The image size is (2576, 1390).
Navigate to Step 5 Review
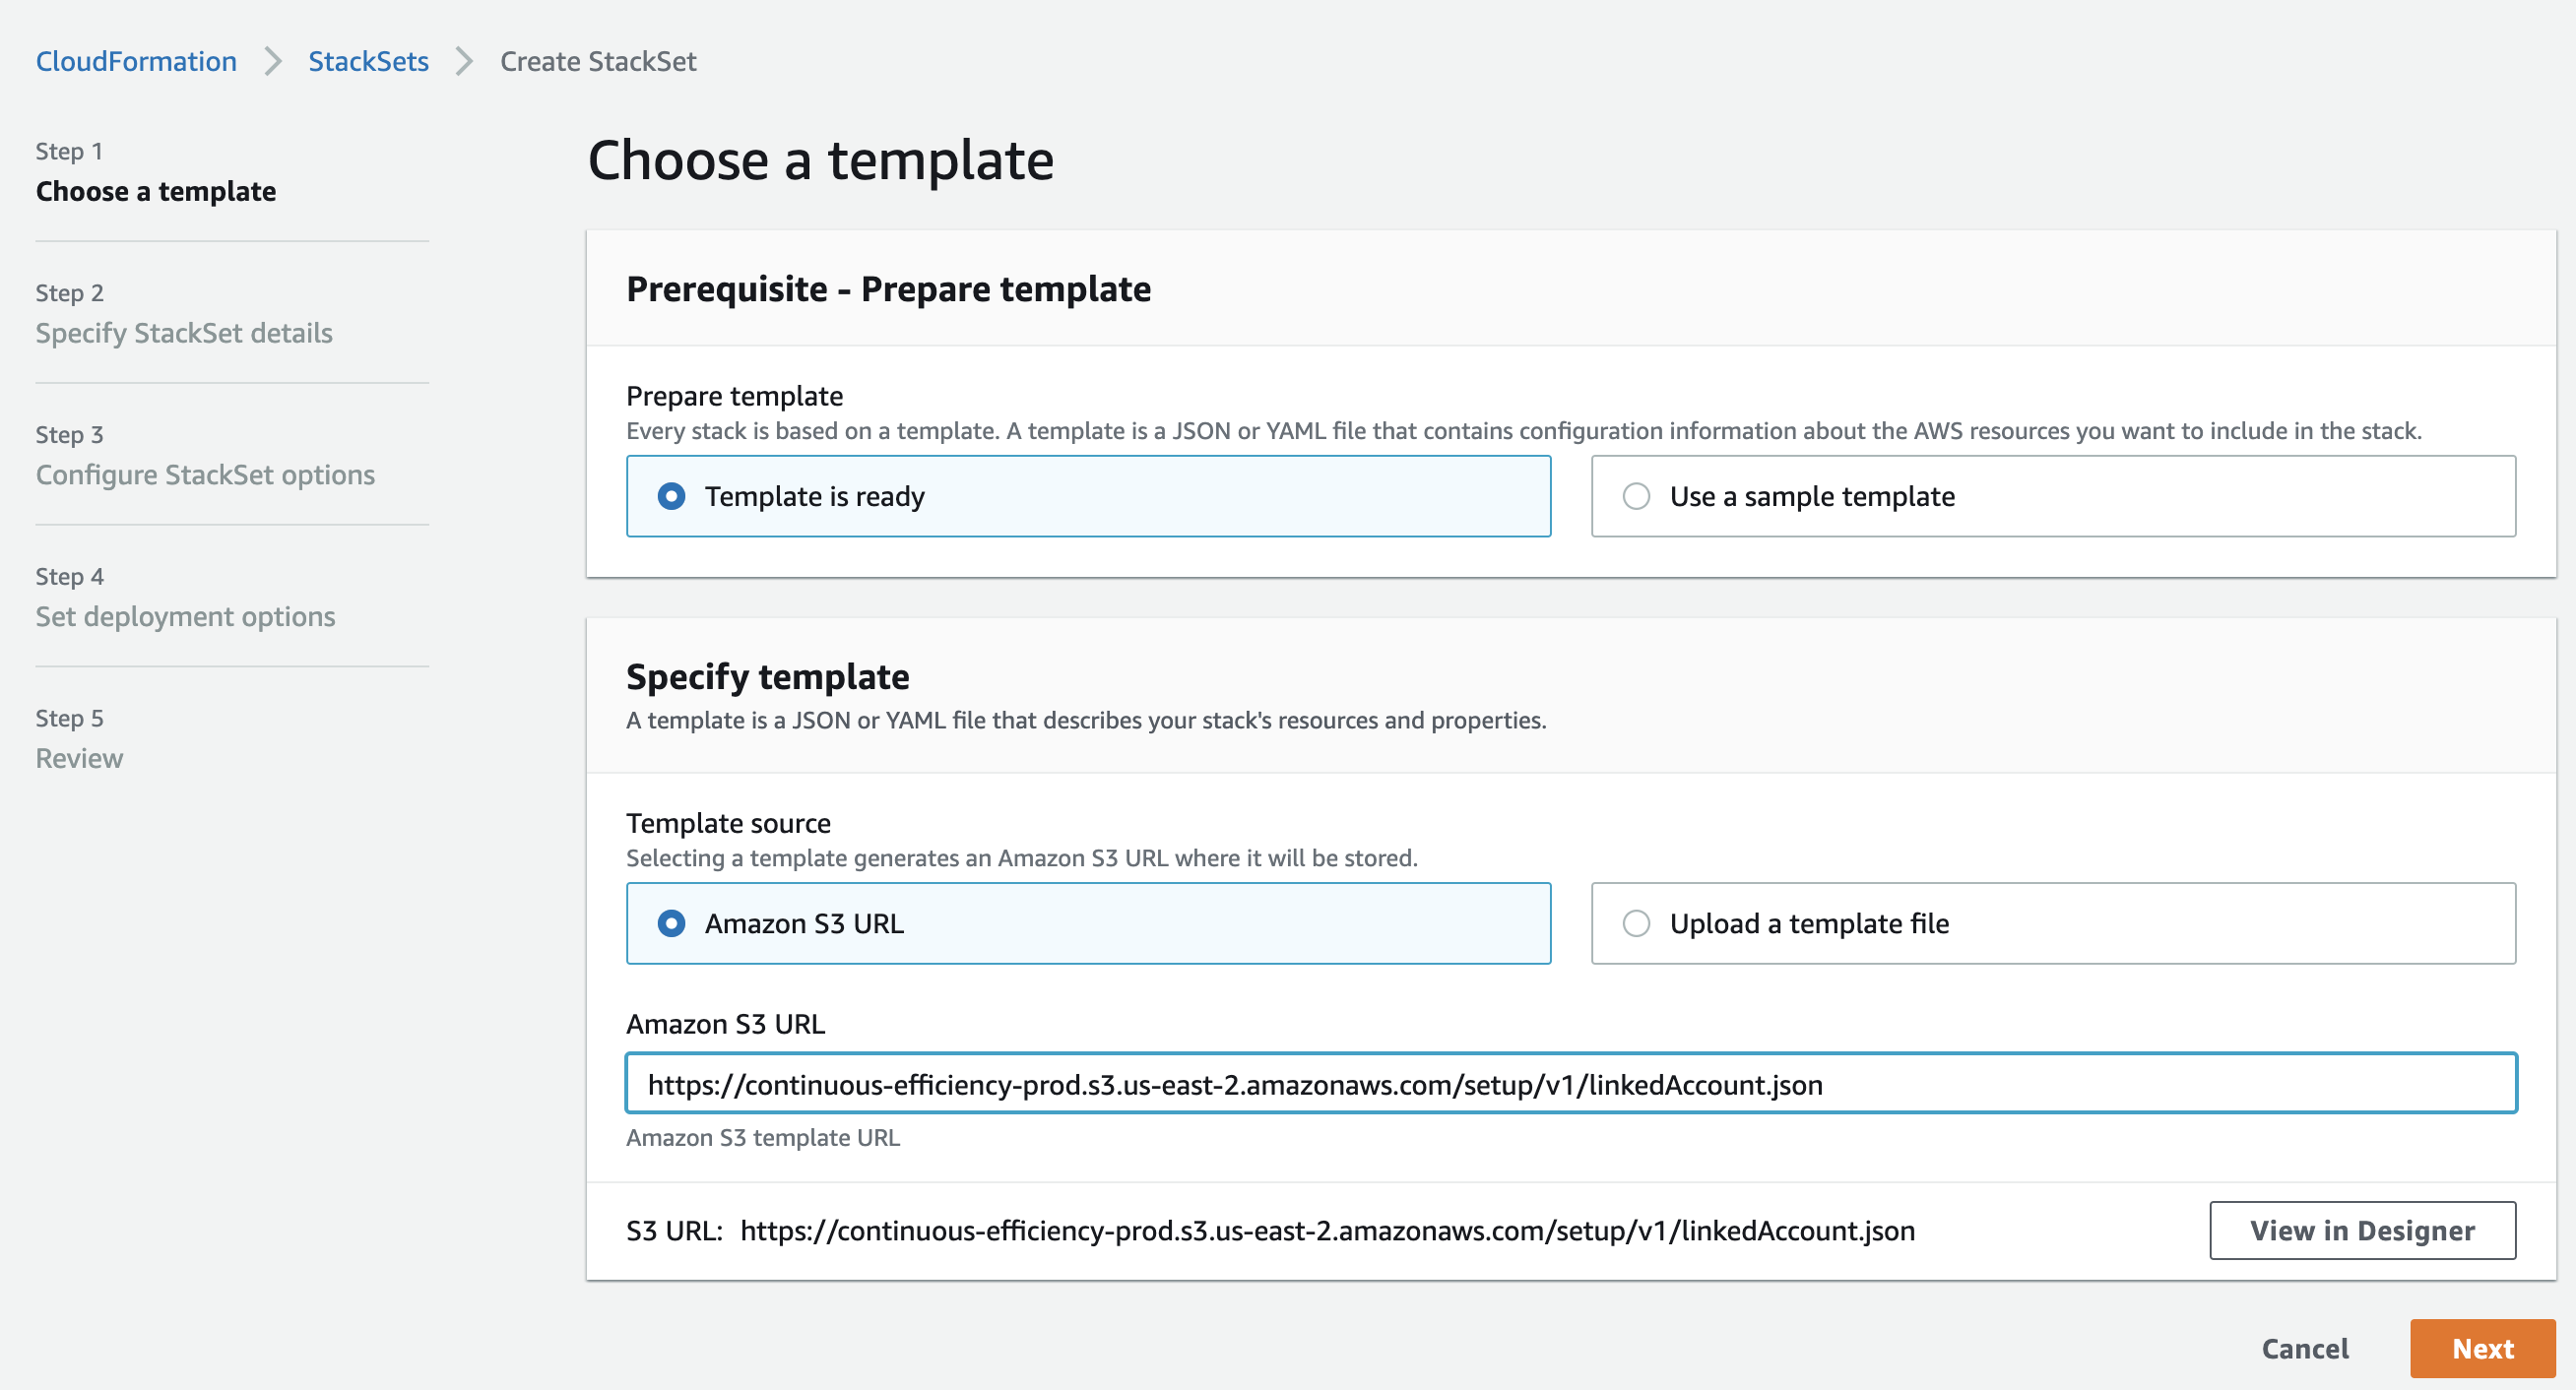pyautogui.click(x=79, y=759)
